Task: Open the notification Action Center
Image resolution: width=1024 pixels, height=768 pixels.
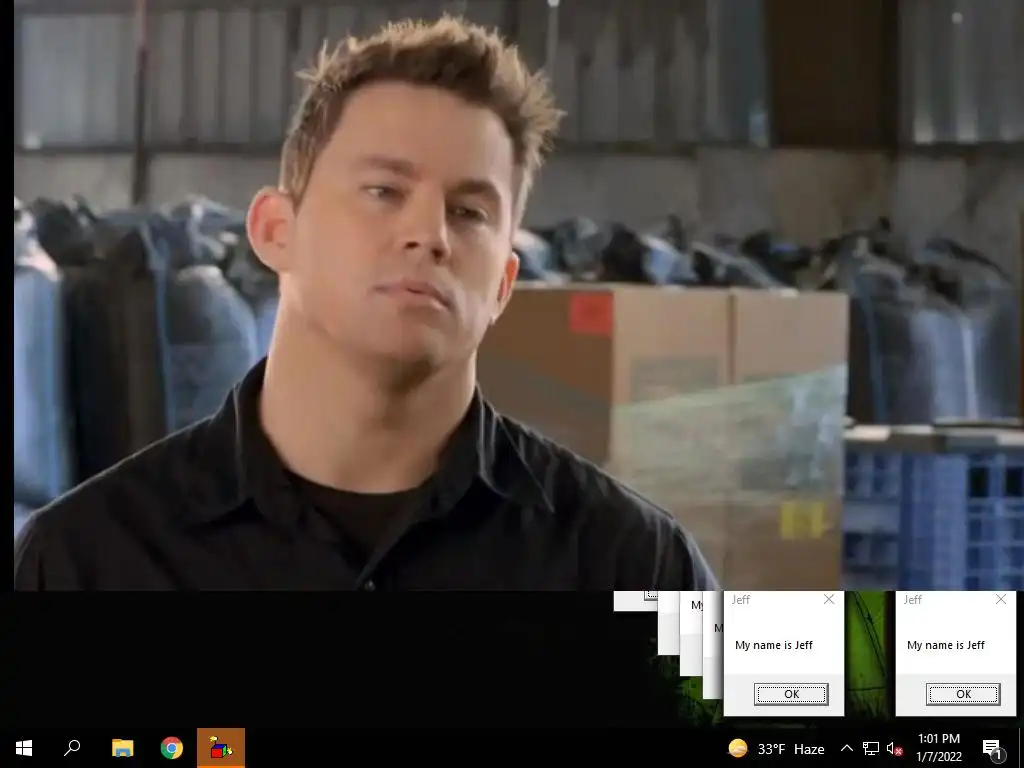Action: point(993,748)
